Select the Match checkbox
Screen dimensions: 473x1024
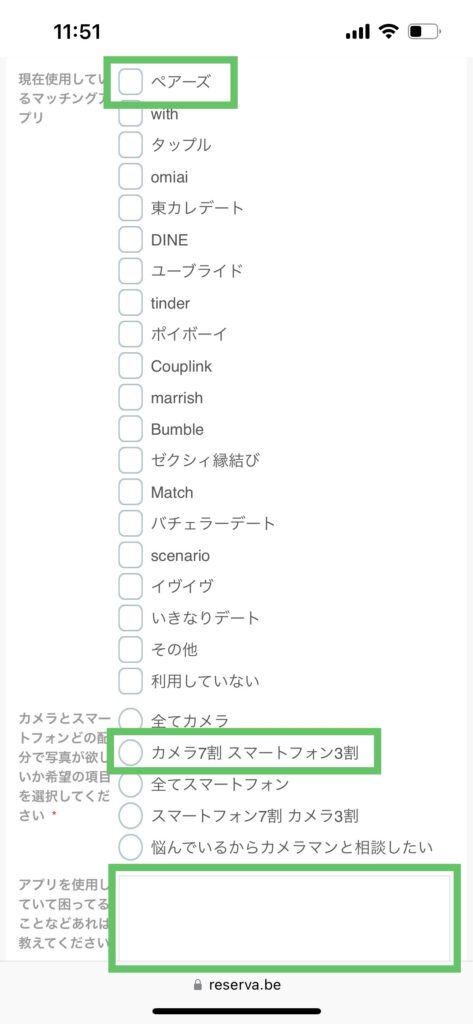coord(131,492)
